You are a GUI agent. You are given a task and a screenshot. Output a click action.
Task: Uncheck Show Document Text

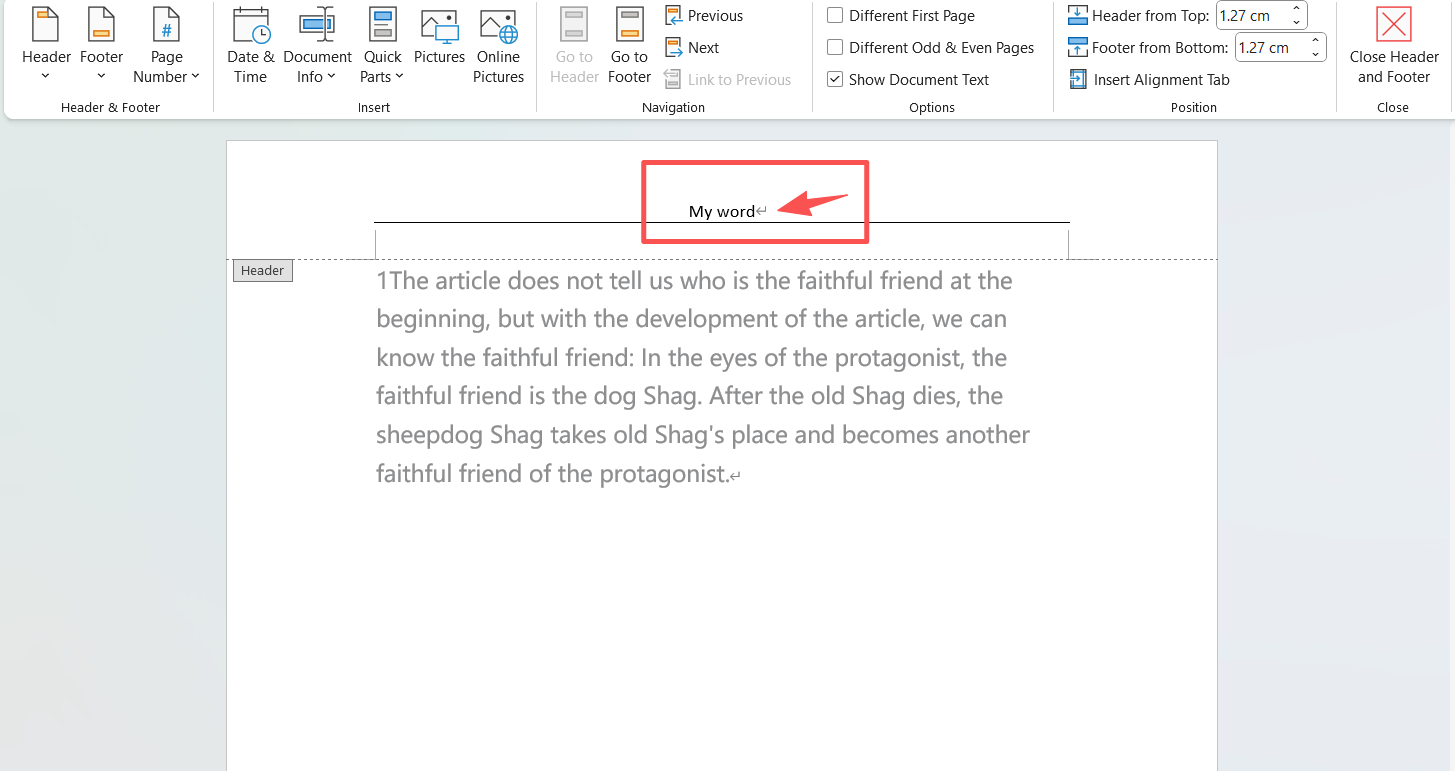(x=835, y=80)
